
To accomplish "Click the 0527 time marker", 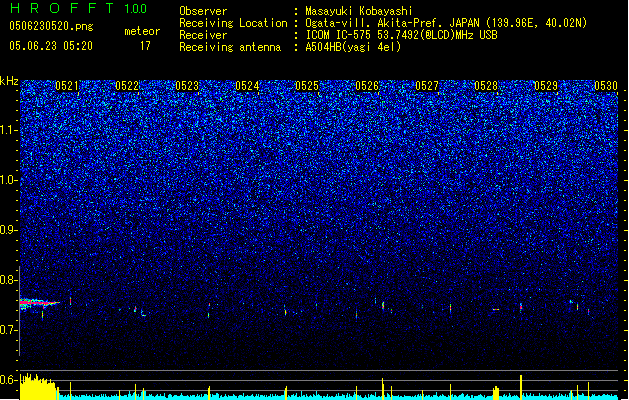I will tap(427, 86).
